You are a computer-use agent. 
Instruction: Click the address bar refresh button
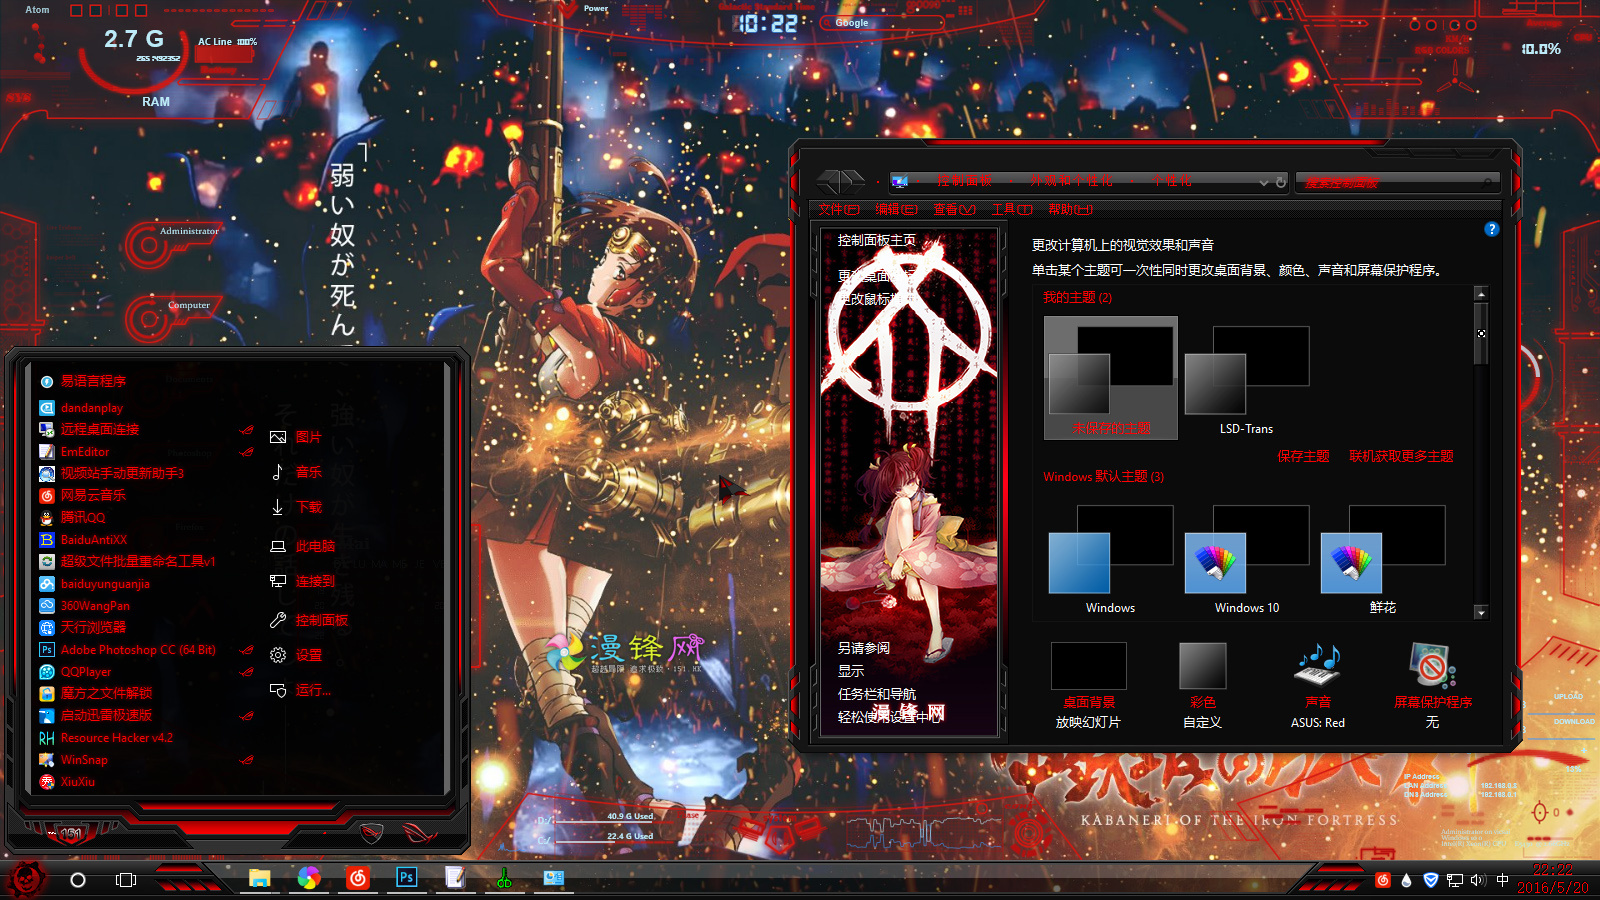coord(1281,182)
